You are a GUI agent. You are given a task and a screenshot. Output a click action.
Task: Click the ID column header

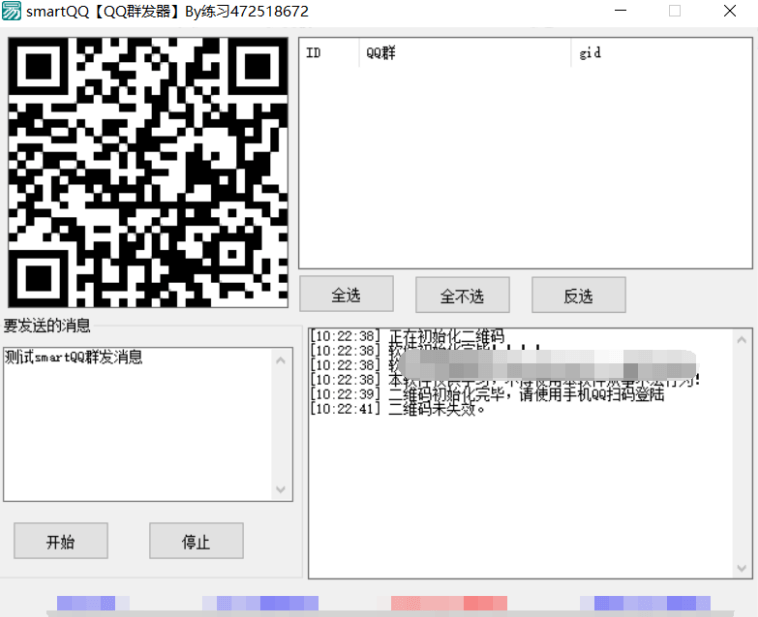click(329, 53)
